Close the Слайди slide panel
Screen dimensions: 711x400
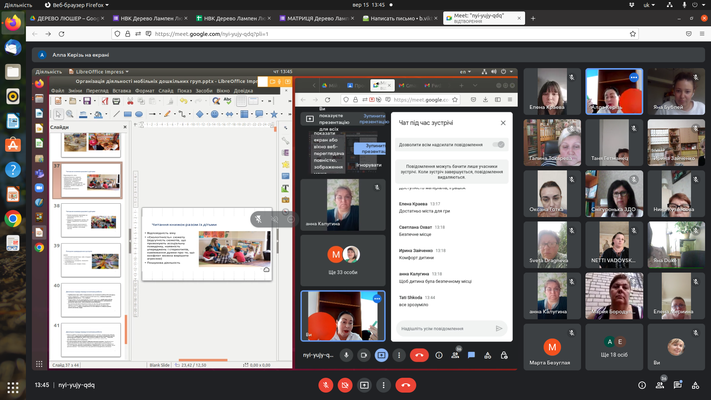[125, 127]
